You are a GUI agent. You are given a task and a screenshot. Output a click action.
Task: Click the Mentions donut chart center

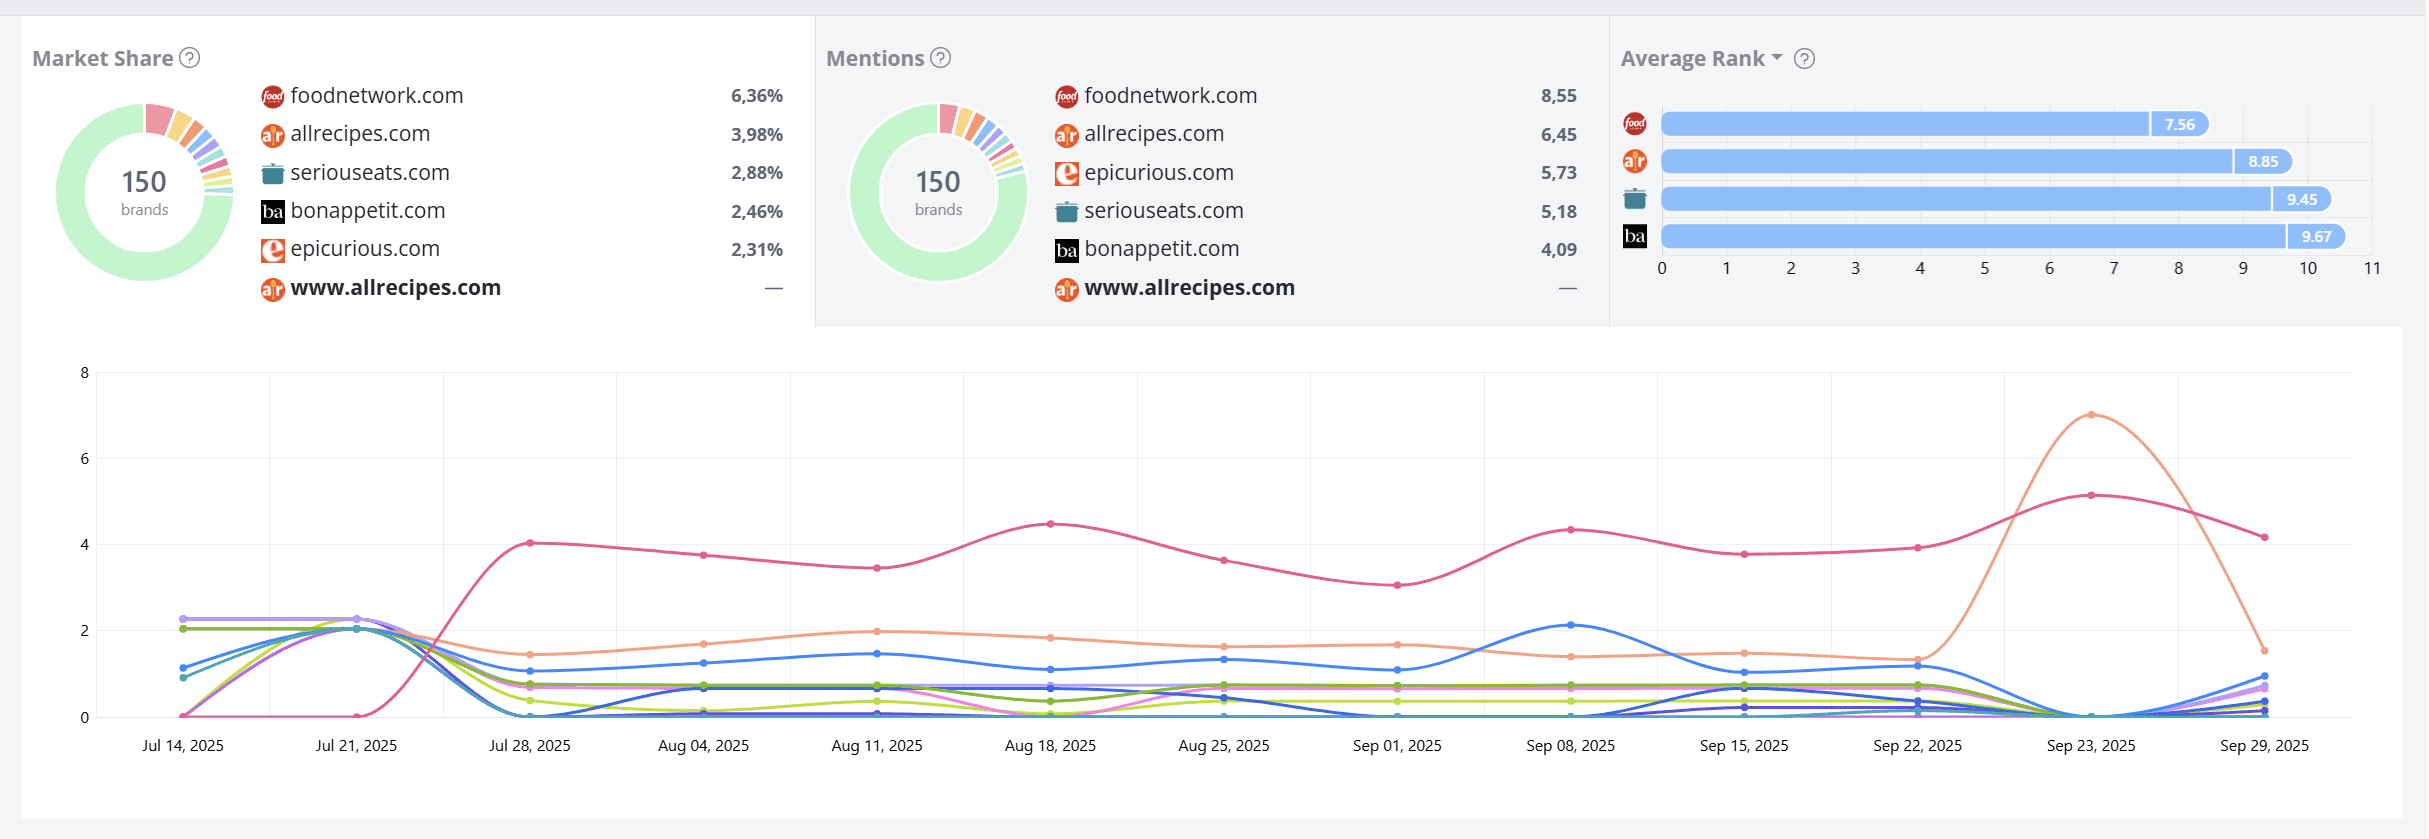(x=938, y=192)
